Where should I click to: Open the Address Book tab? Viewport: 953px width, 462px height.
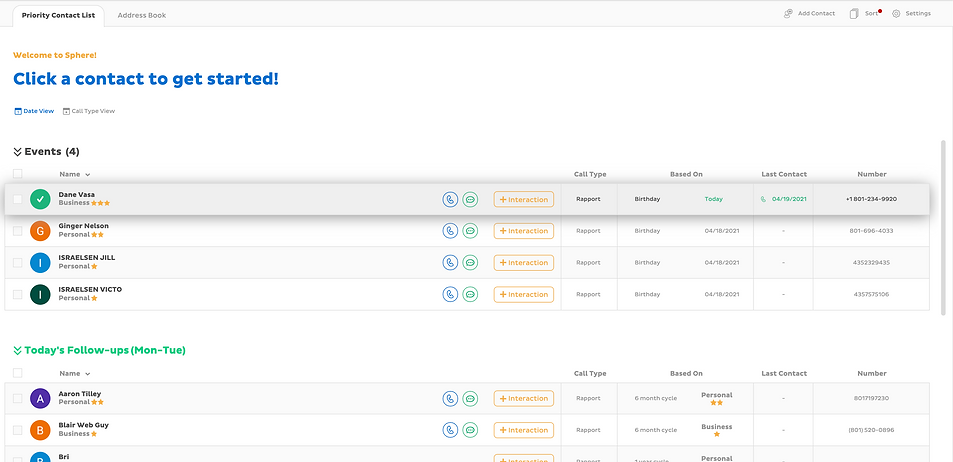142,15
